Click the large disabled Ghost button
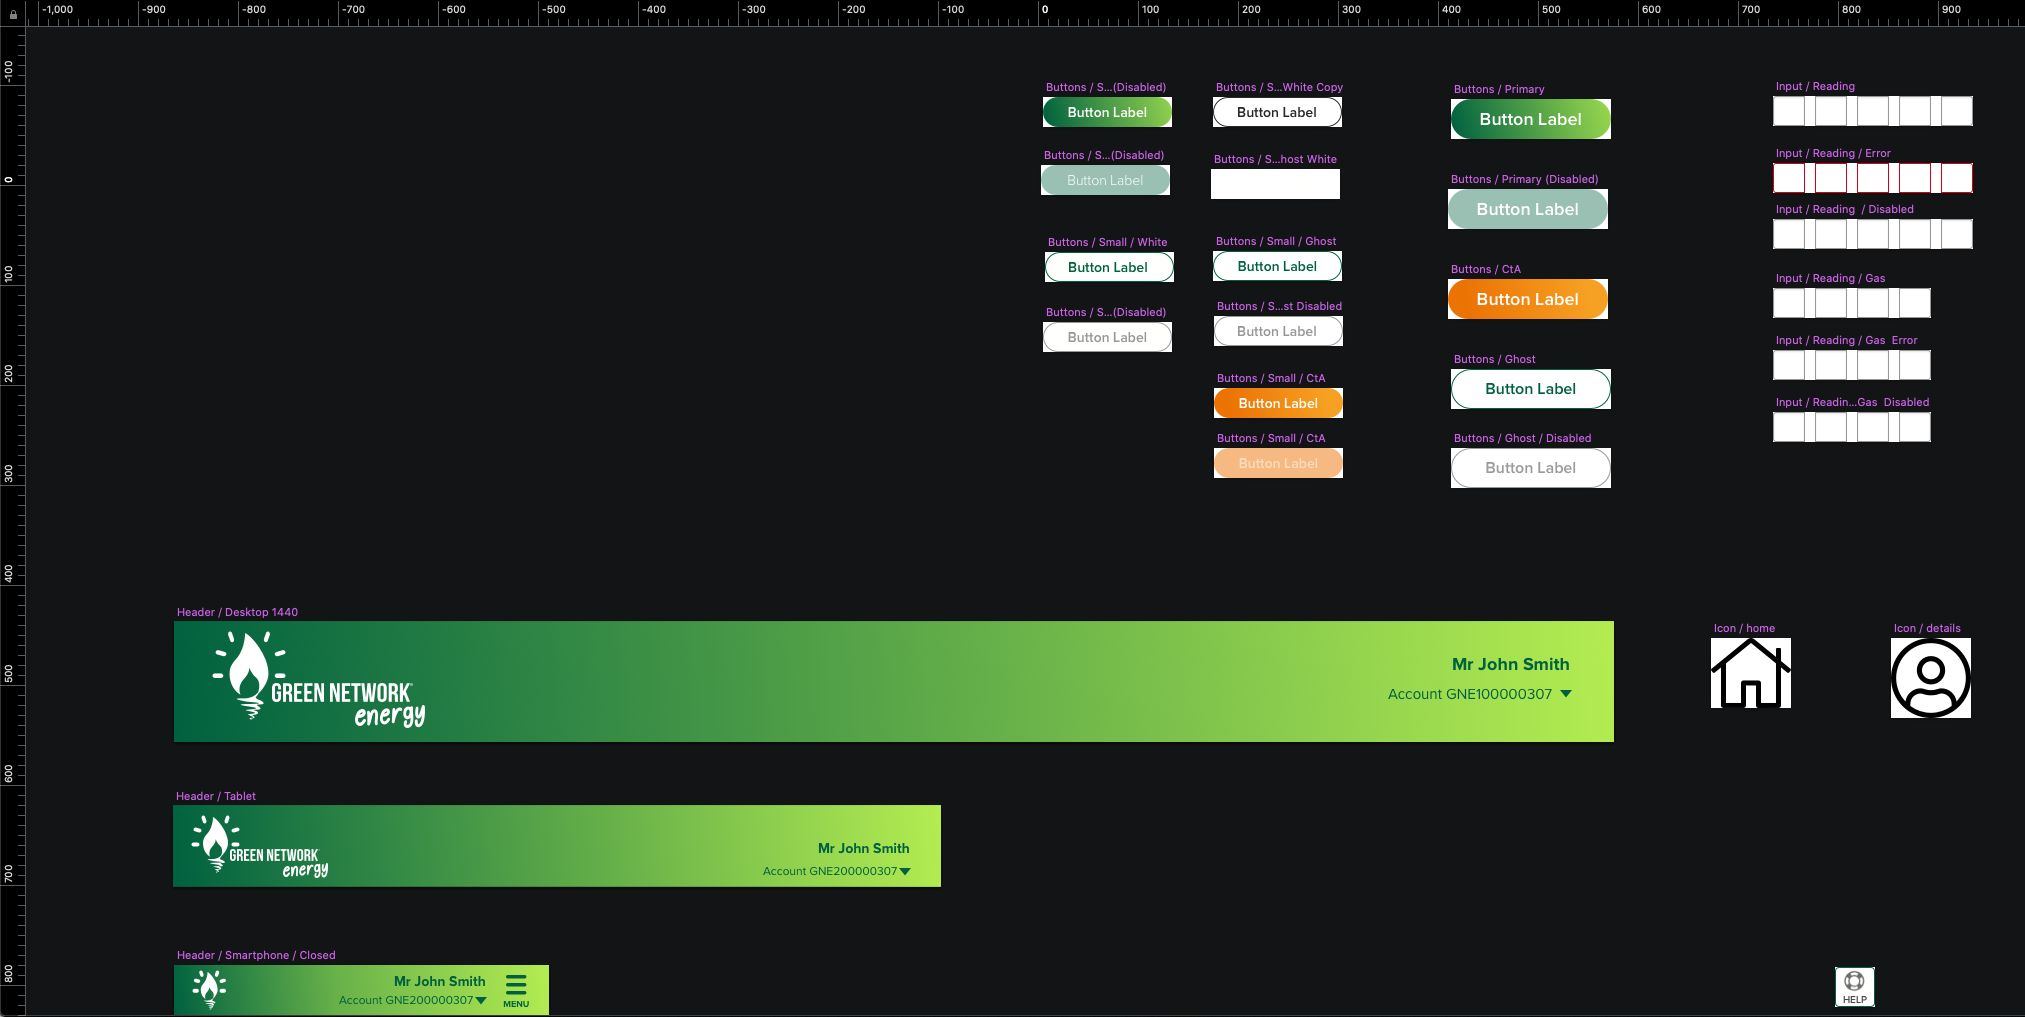Image resolution: width=2025 pixels, height=1017 pixels. pyautogui.click(x=1530, y=468)
